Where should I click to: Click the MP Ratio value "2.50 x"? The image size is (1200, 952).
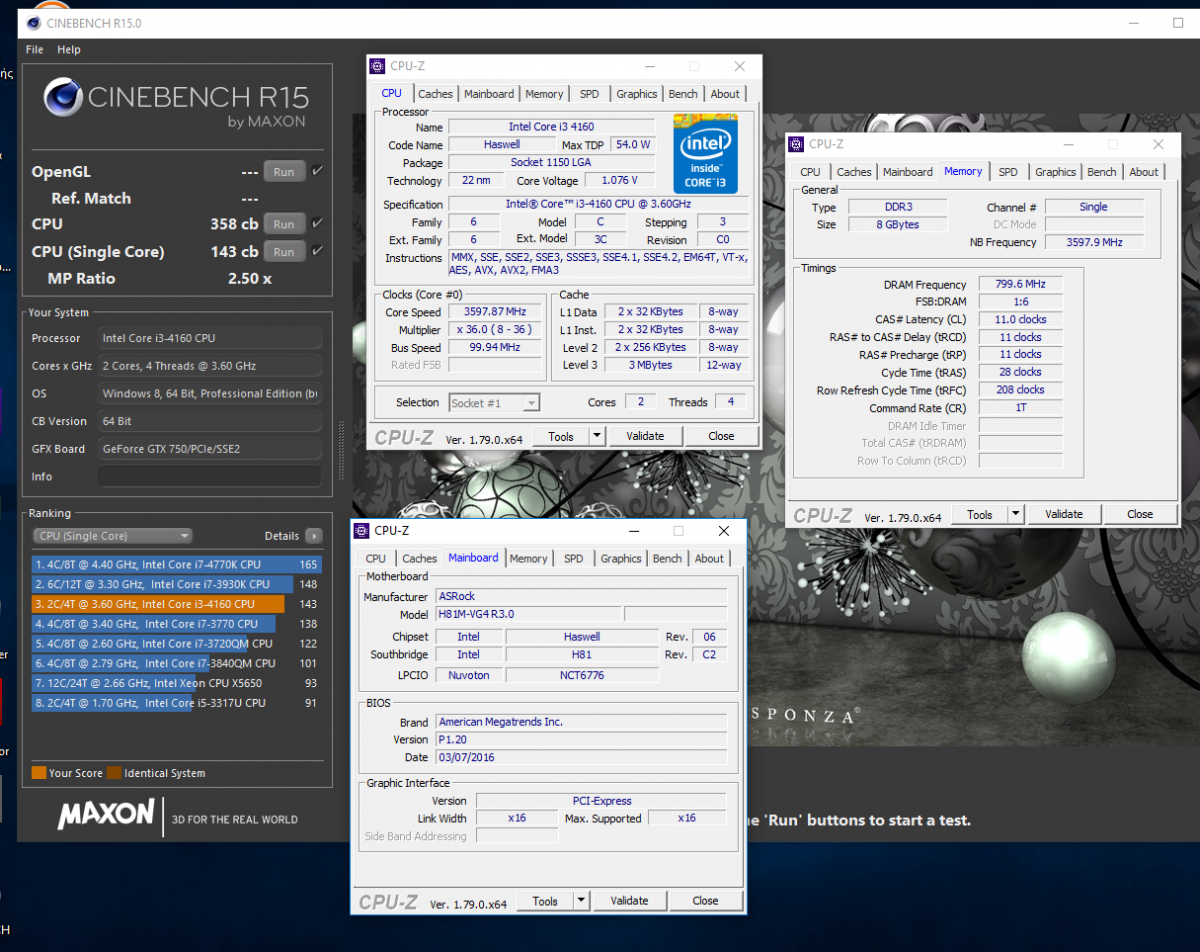(x=249, y=279)
